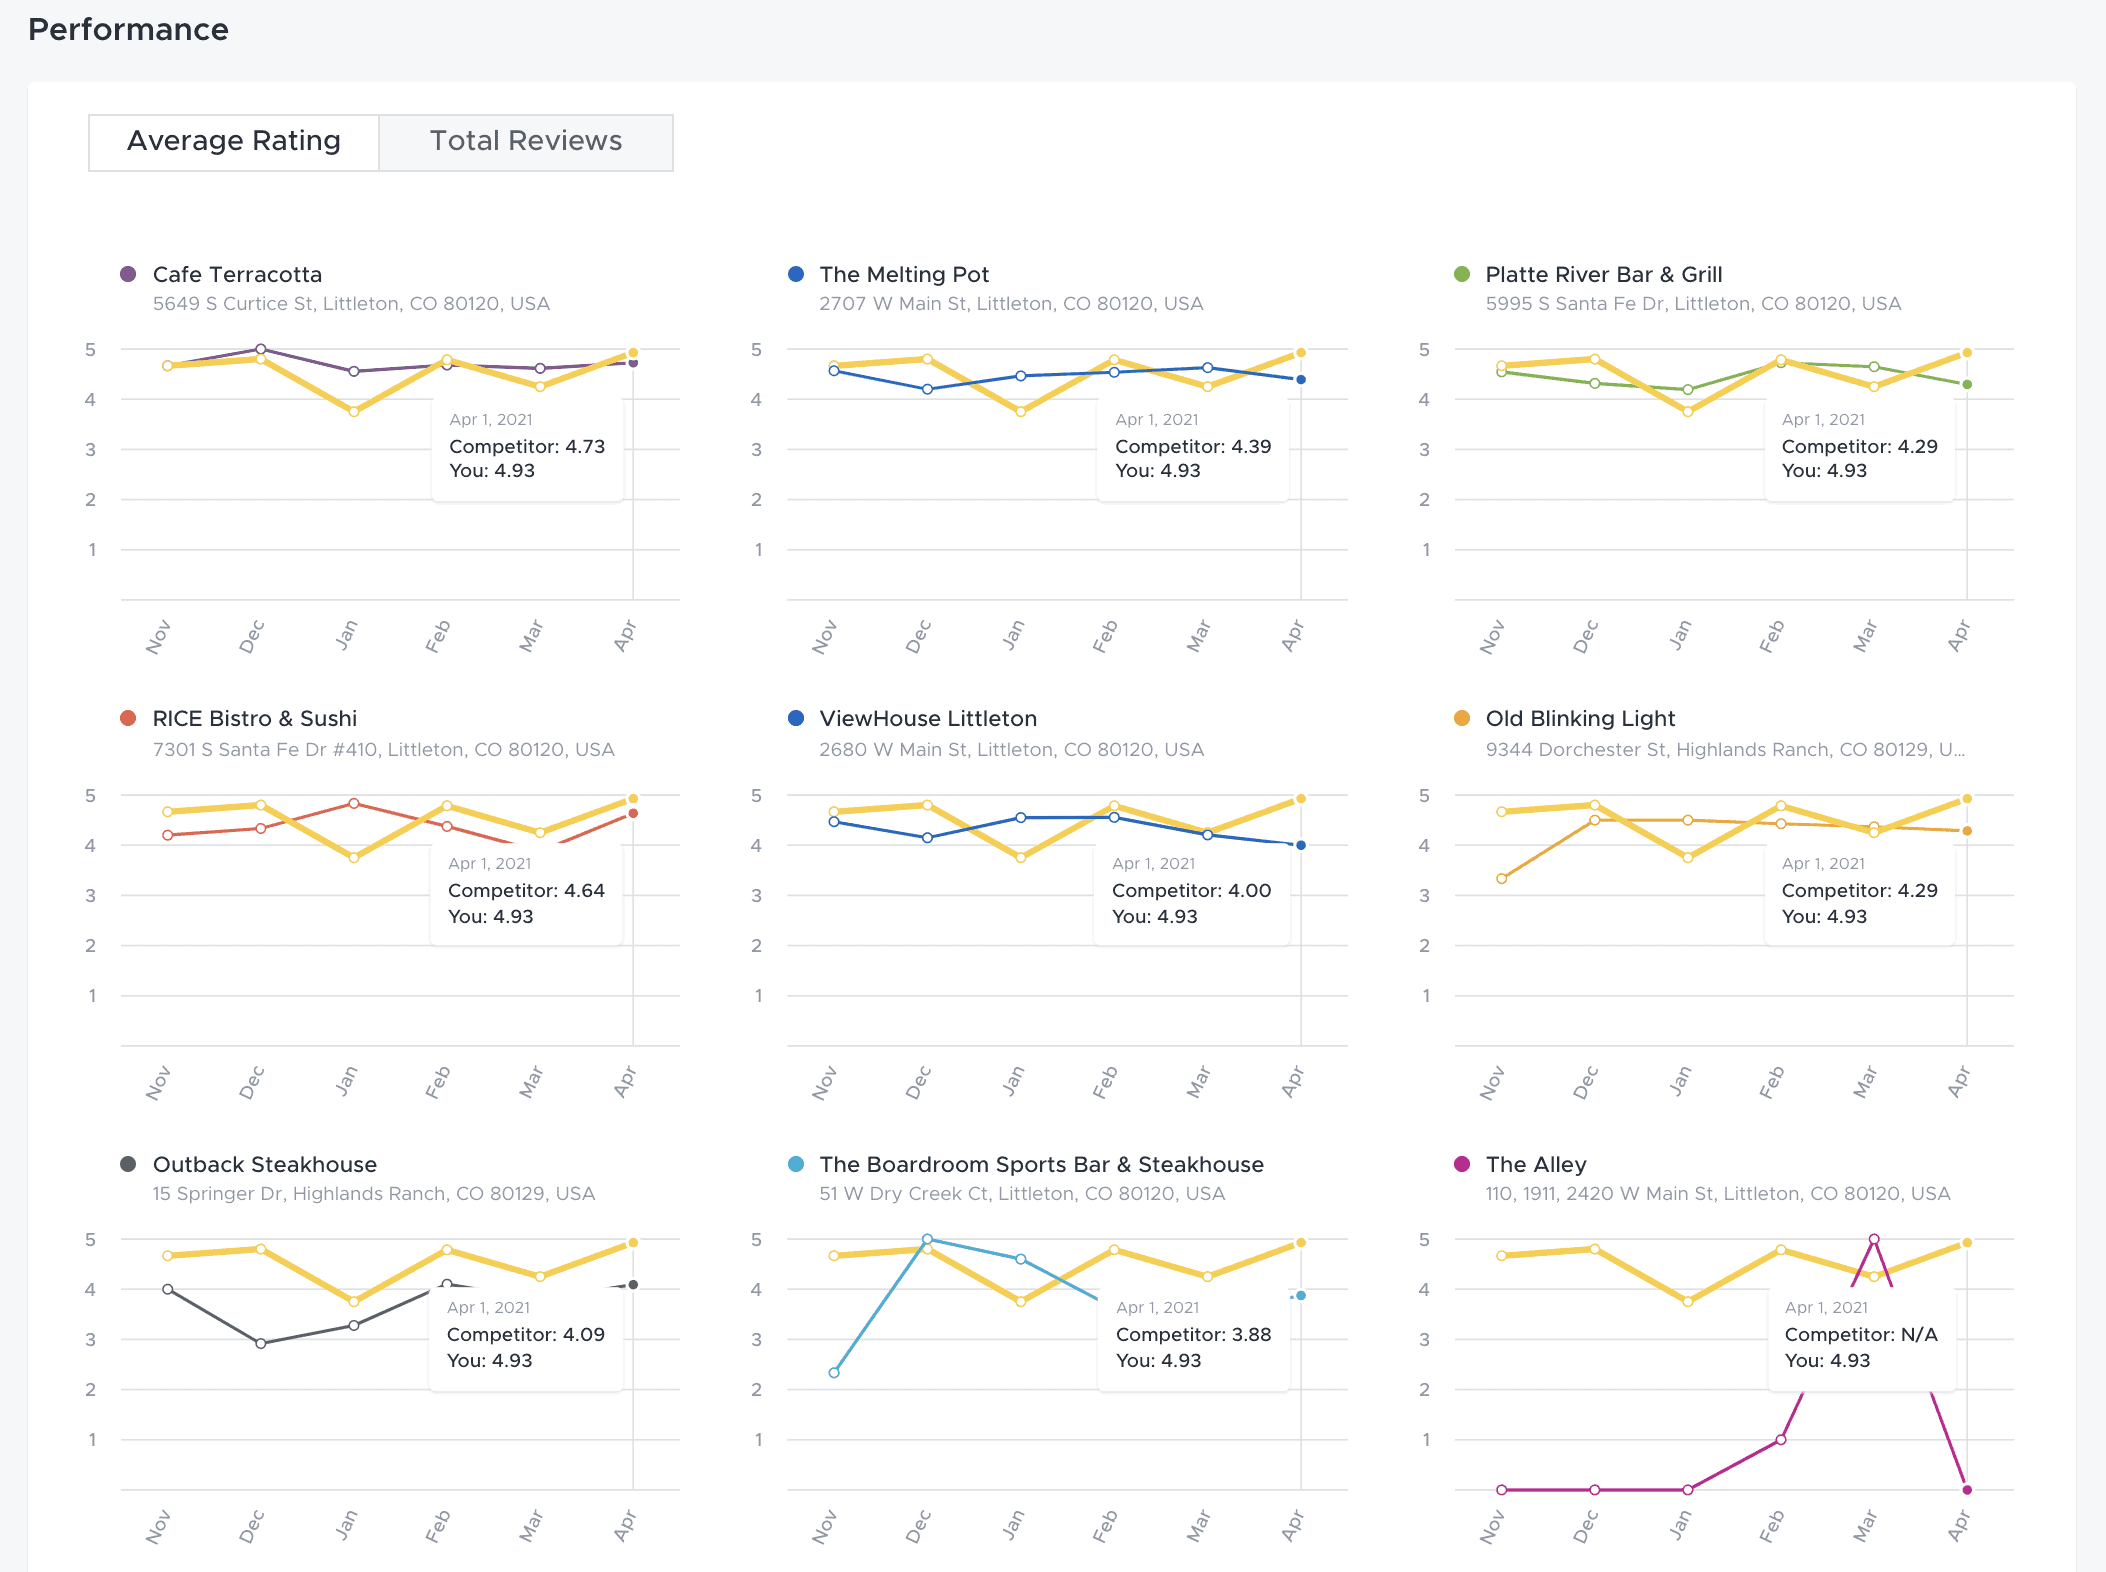Click Cafe Terracotta's December purple peak point
This screenshot has width=2106, height=1572.
pos(261,349)
